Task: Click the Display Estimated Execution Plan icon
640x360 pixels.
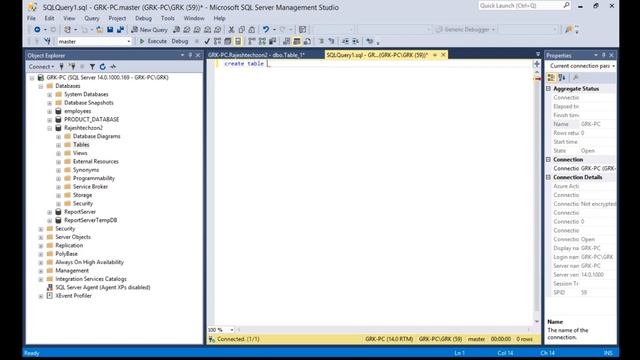Action: [x=218, y=41]
